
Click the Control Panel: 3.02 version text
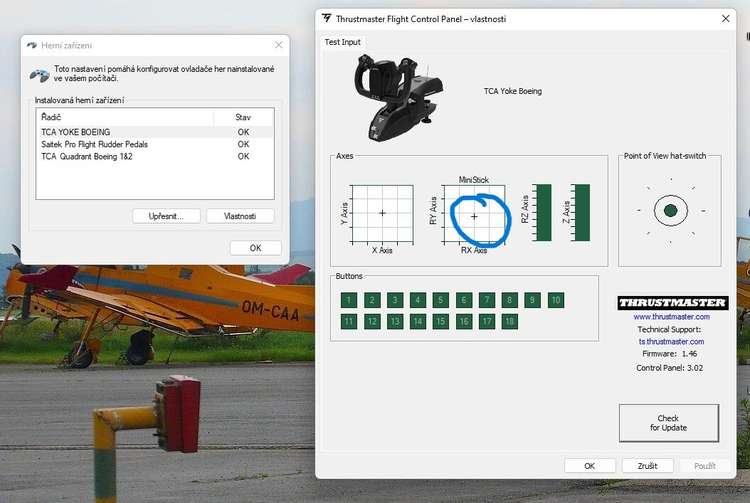(669, 368)
